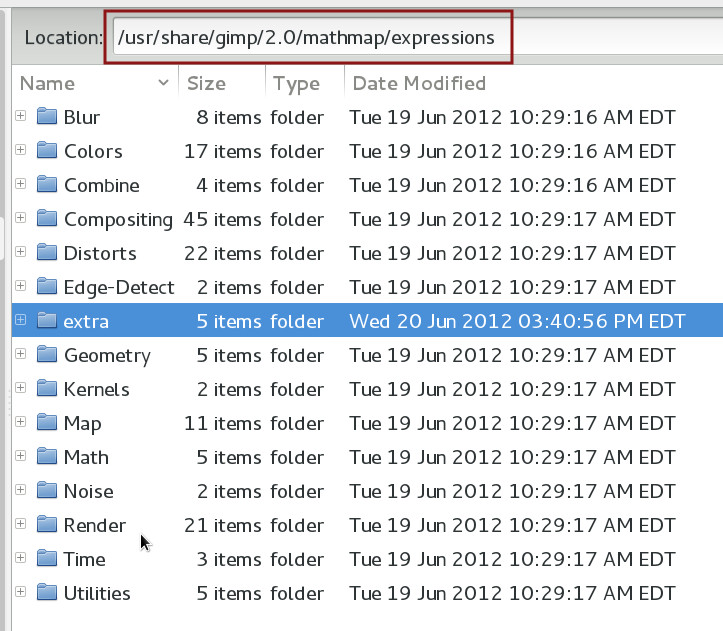
Task: Select the Combine folder name
Action: pos(101,185)
